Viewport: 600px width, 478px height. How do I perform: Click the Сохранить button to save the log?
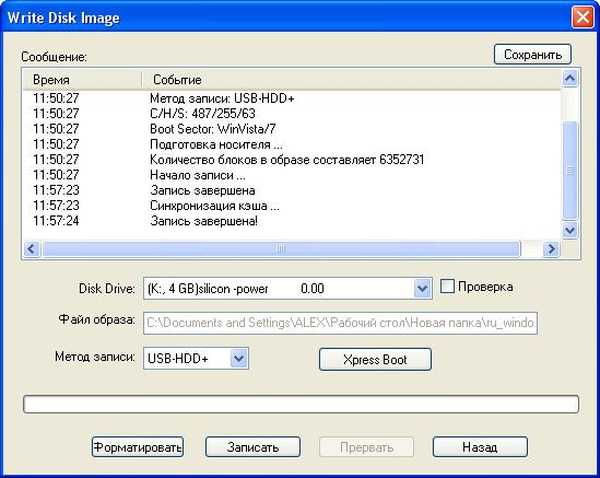(x=532, y=54)
